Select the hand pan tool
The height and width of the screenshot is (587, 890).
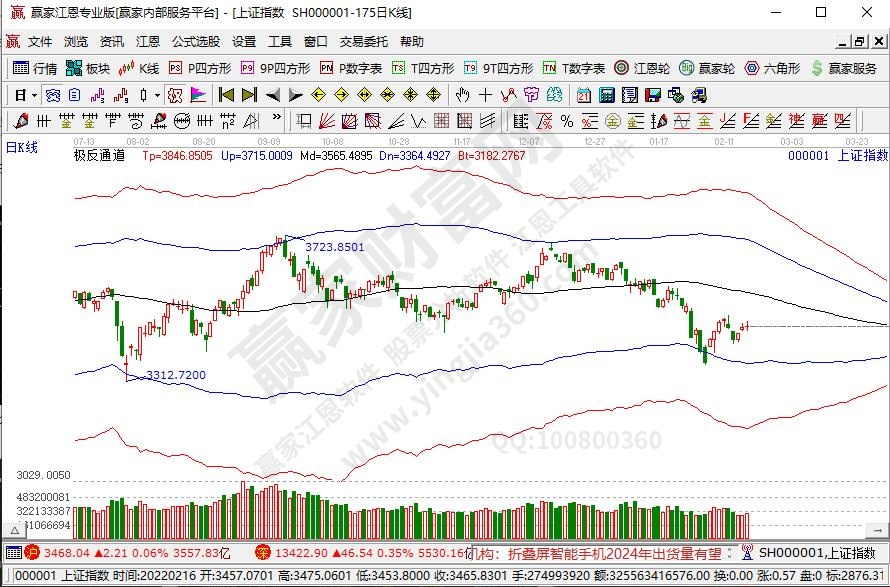(x=462, y=95)
